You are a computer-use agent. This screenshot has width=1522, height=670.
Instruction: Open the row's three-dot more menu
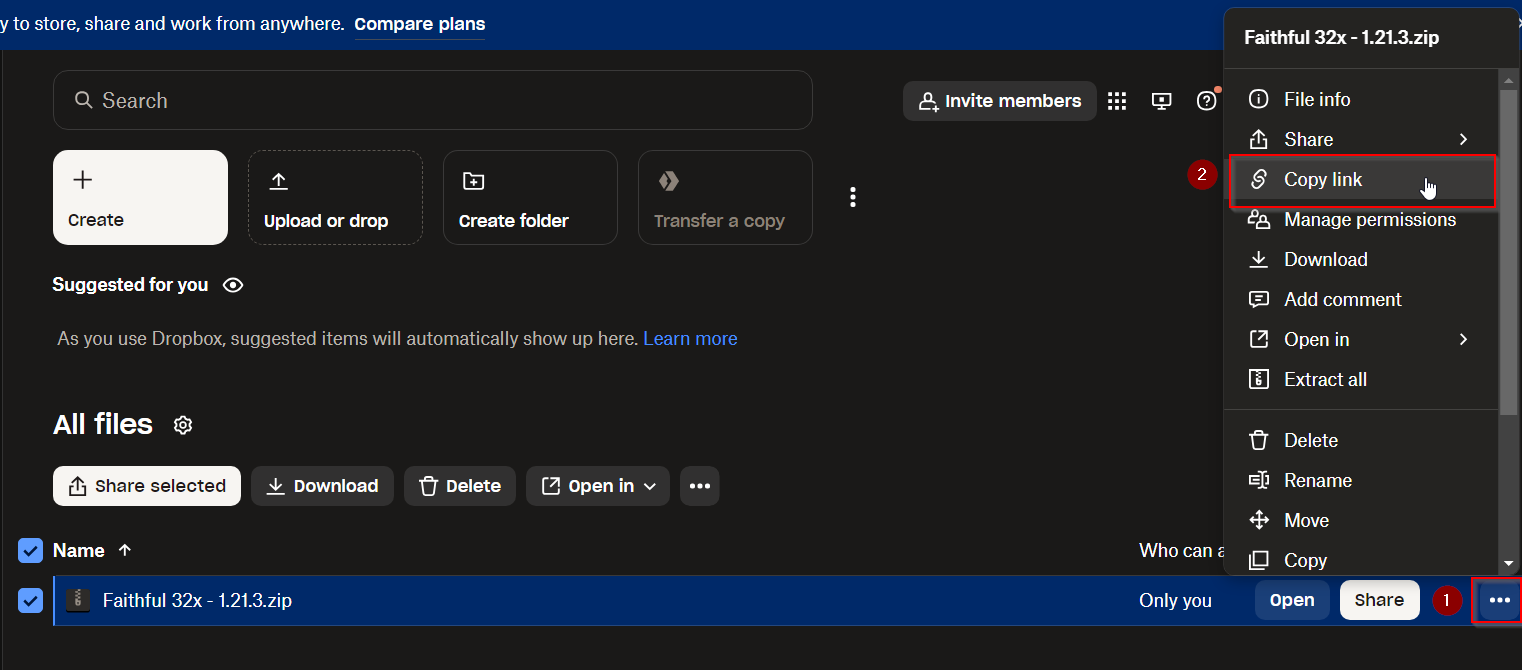[1499, 600]
